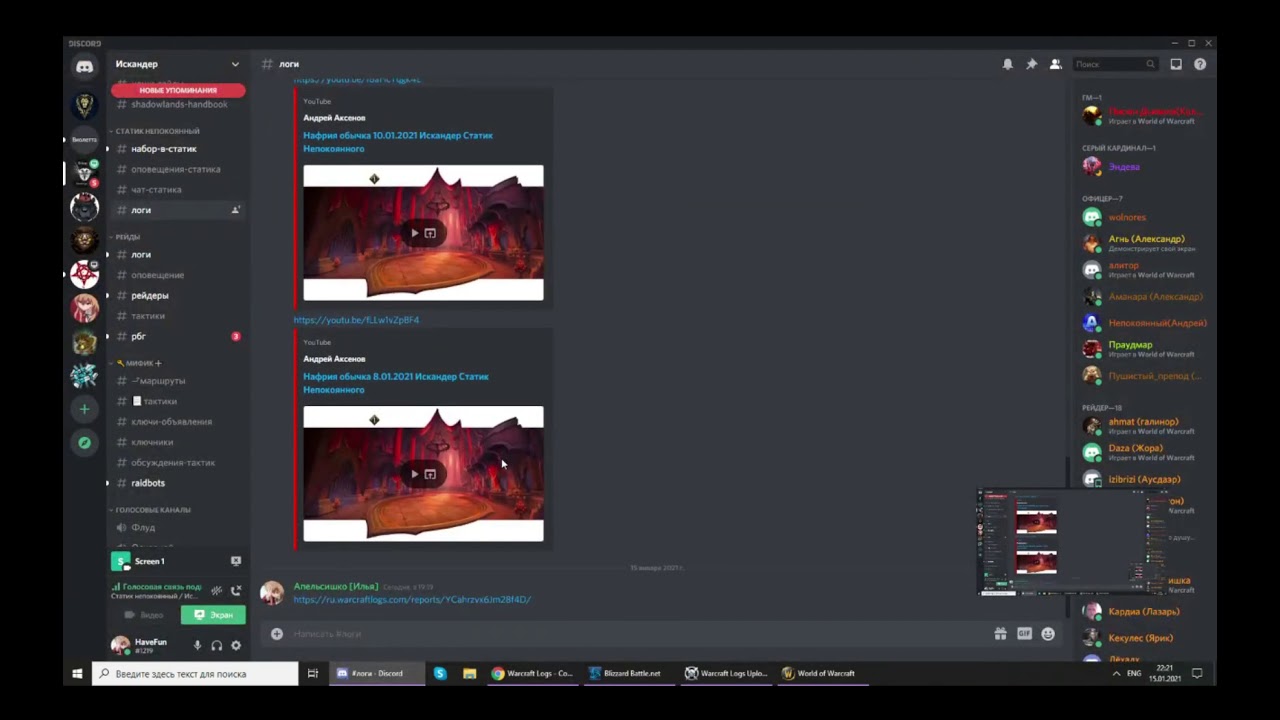Click ru.warcraftlogs.com reports link
The width and height of the screenshot is (1280, 720).
coord(412,600)
